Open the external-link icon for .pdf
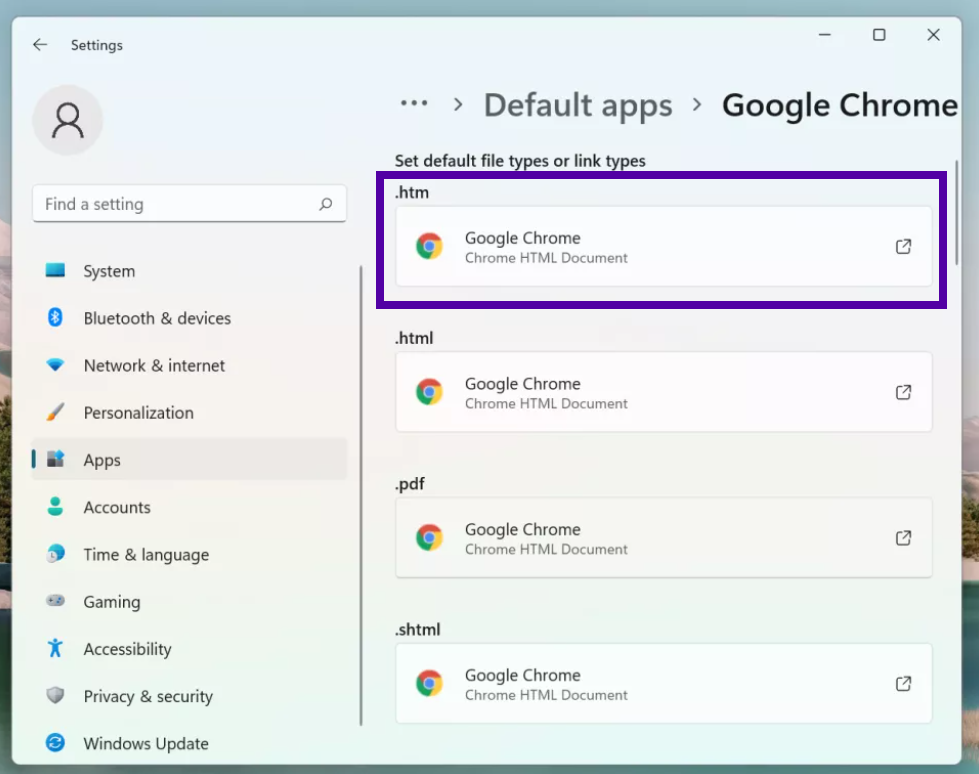This screenshot has height=774, width=979. 903,538
